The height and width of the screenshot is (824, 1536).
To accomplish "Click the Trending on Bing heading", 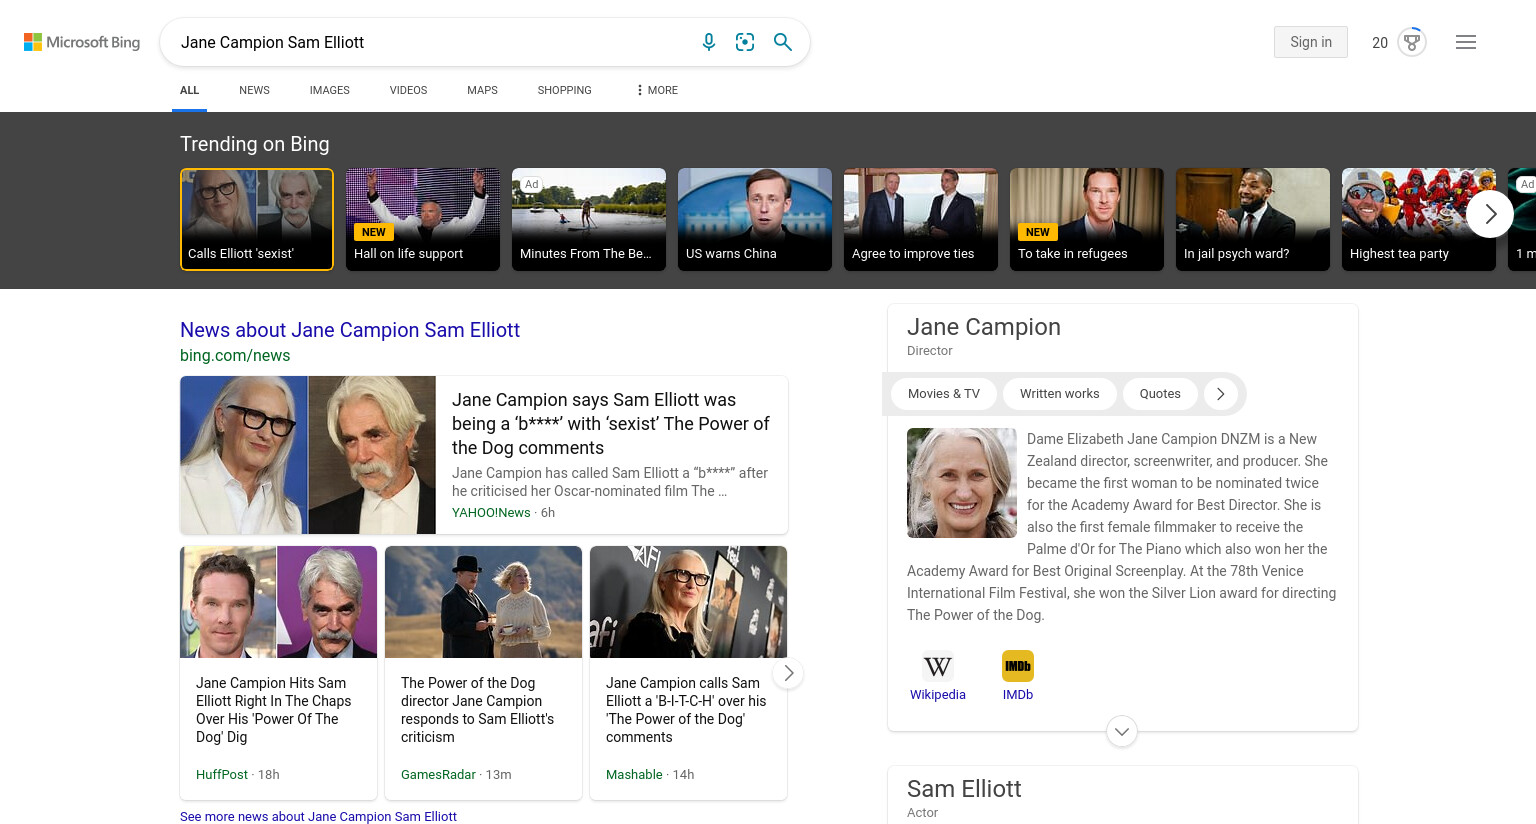I will (255, 144).
